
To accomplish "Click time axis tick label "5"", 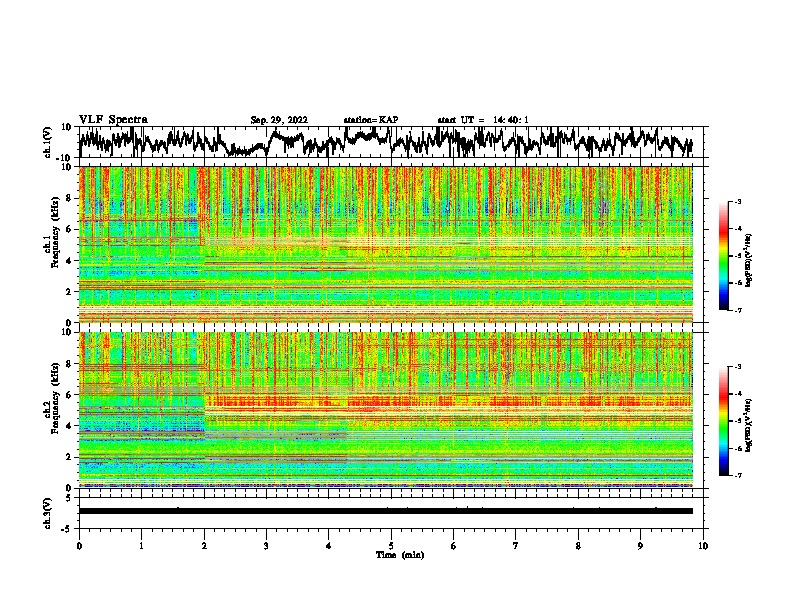I will (x=391, y=546).
